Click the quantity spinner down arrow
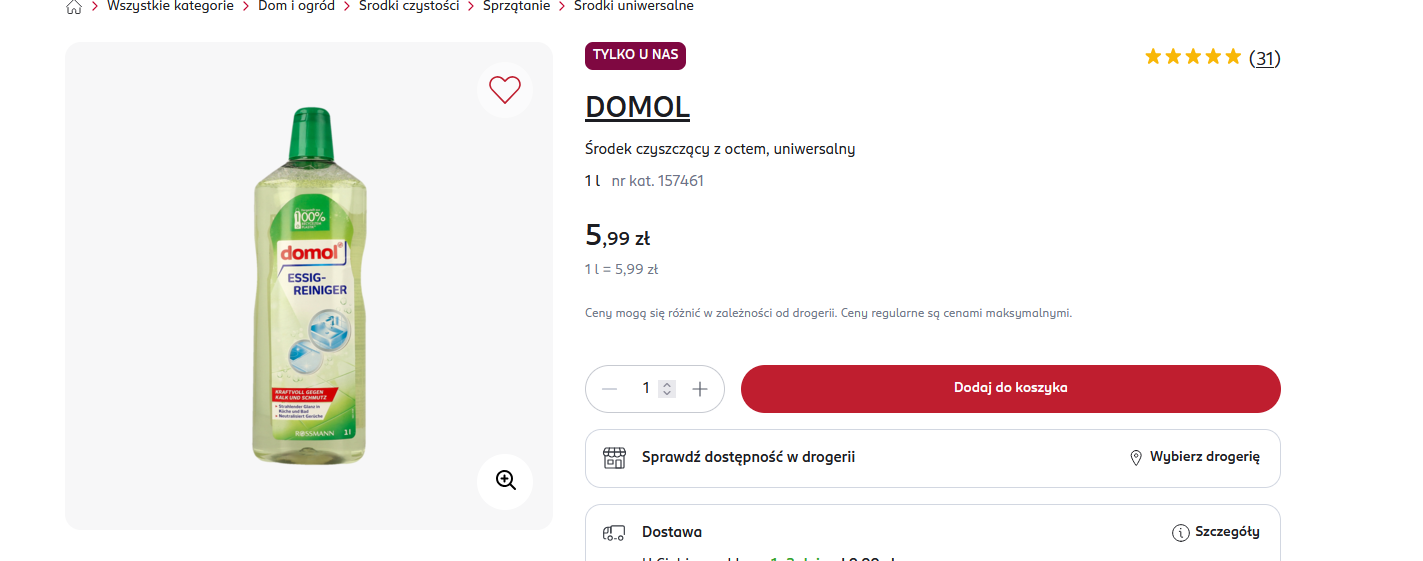The width and height of the screenshot is (1423, 561). click(667, 393)
